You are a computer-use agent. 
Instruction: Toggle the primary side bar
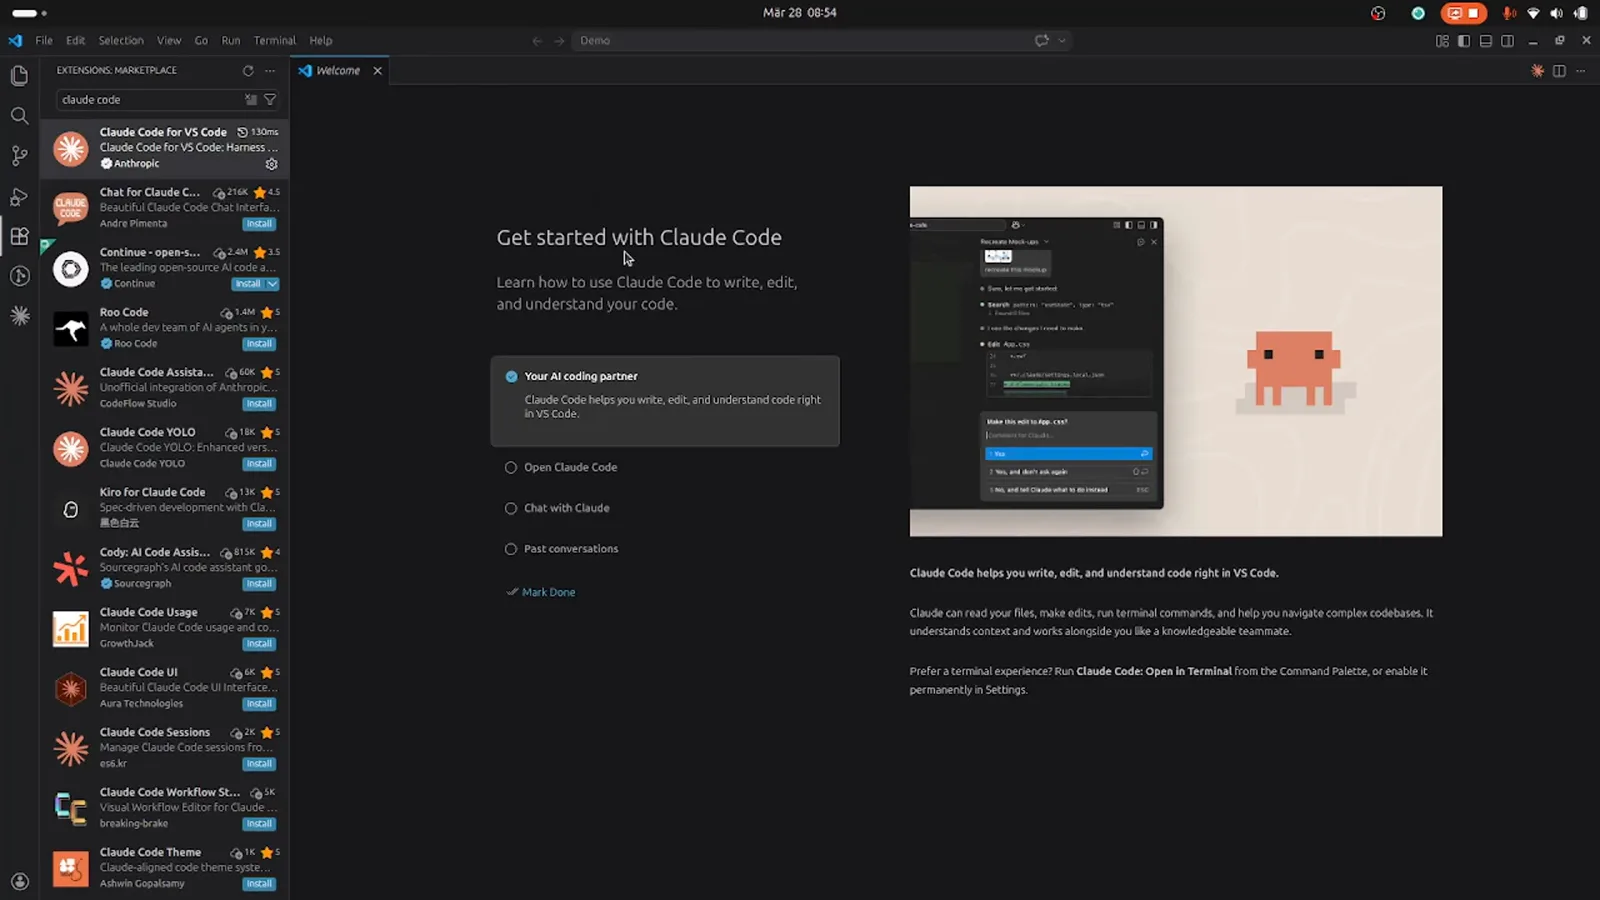click(1464, 41)
